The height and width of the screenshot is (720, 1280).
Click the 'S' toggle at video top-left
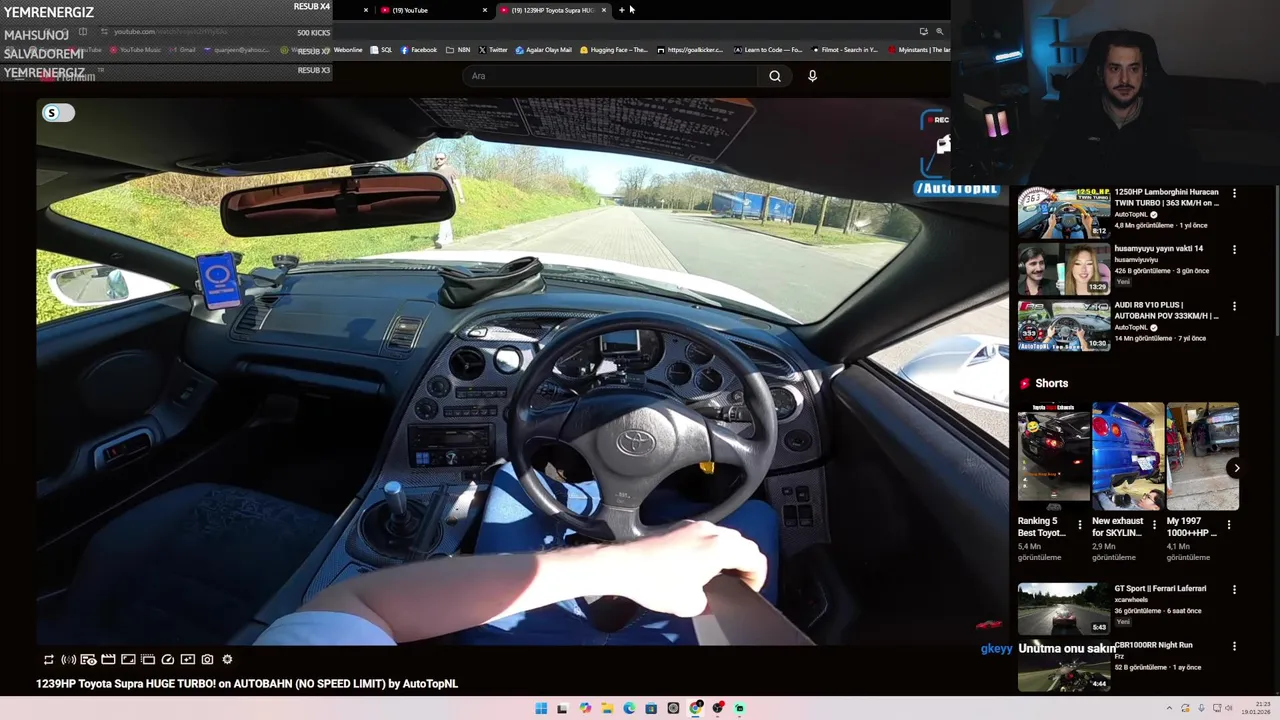tap(58, 113)
